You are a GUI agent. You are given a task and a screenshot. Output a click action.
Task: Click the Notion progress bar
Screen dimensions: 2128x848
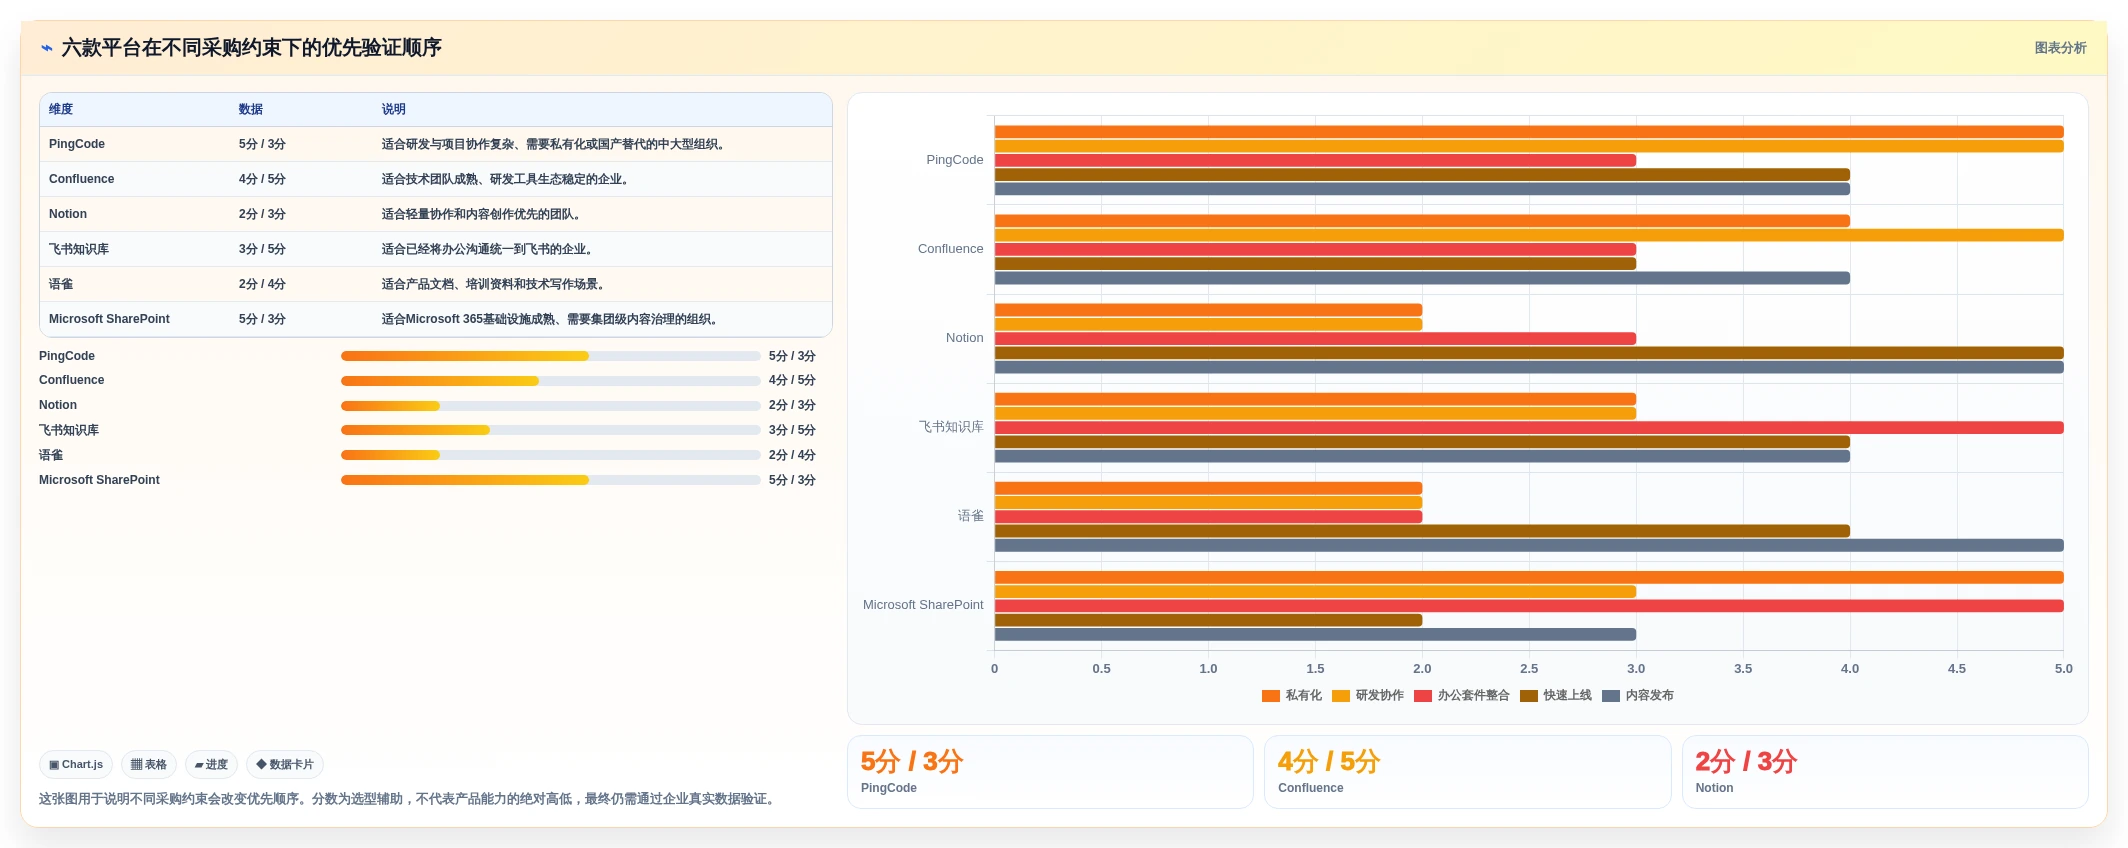[x=550, y=406]
